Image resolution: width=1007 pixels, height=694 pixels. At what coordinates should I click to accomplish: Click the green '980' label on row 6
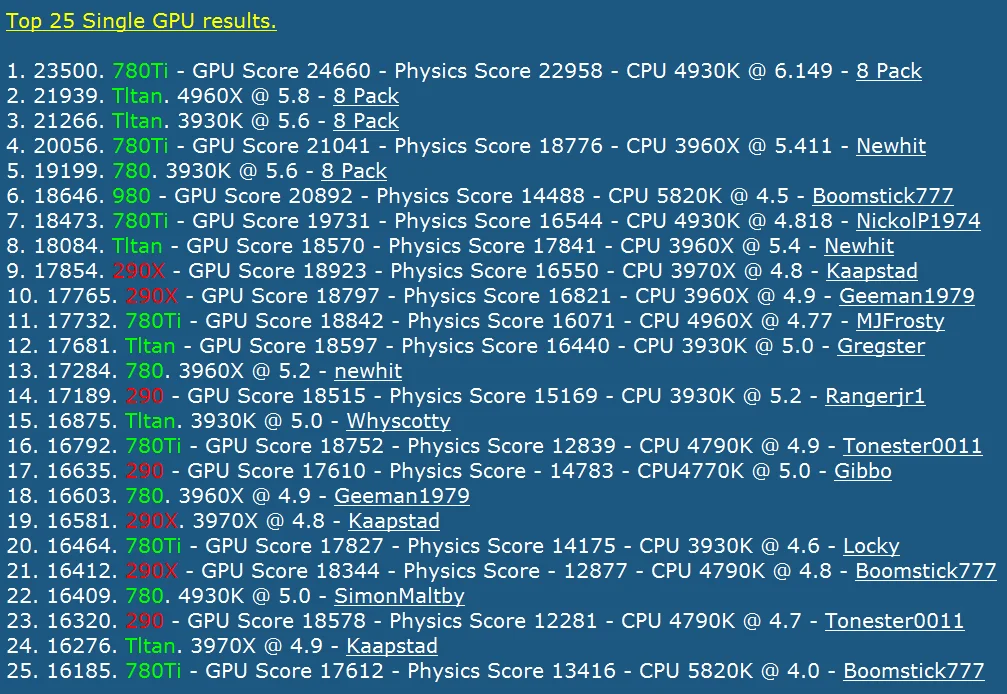pyautogui.click(x=131, y=196)
